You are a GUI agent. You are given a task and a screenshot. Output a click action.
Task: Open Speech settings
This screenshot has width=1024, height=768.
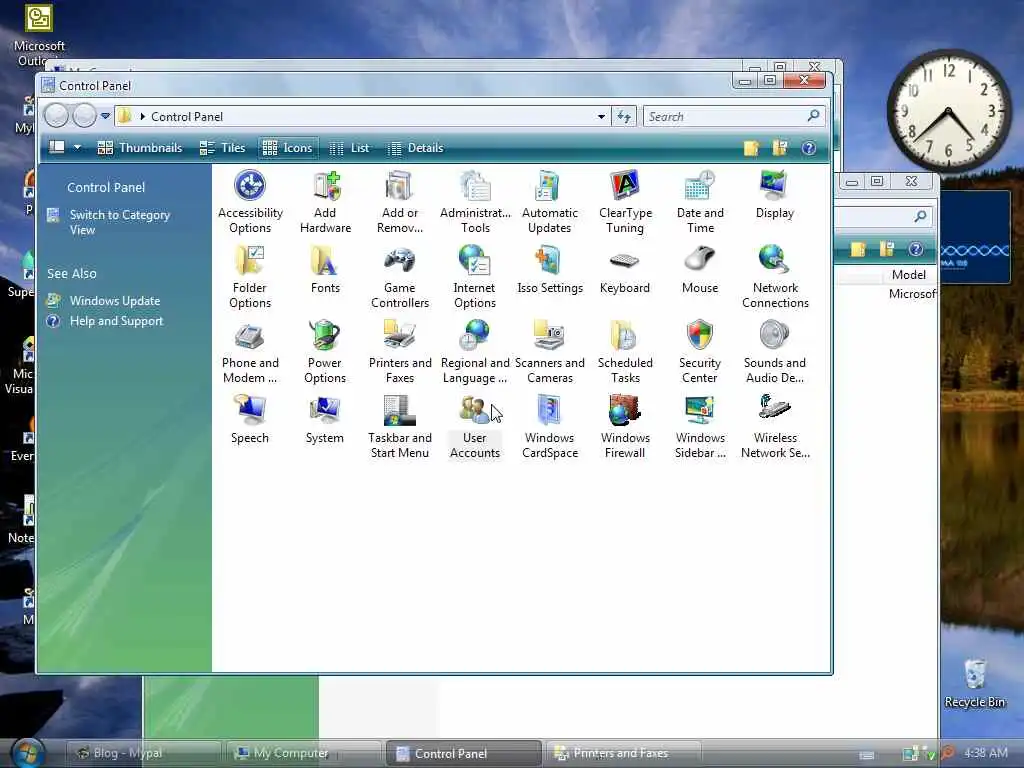tap(249, 419)
